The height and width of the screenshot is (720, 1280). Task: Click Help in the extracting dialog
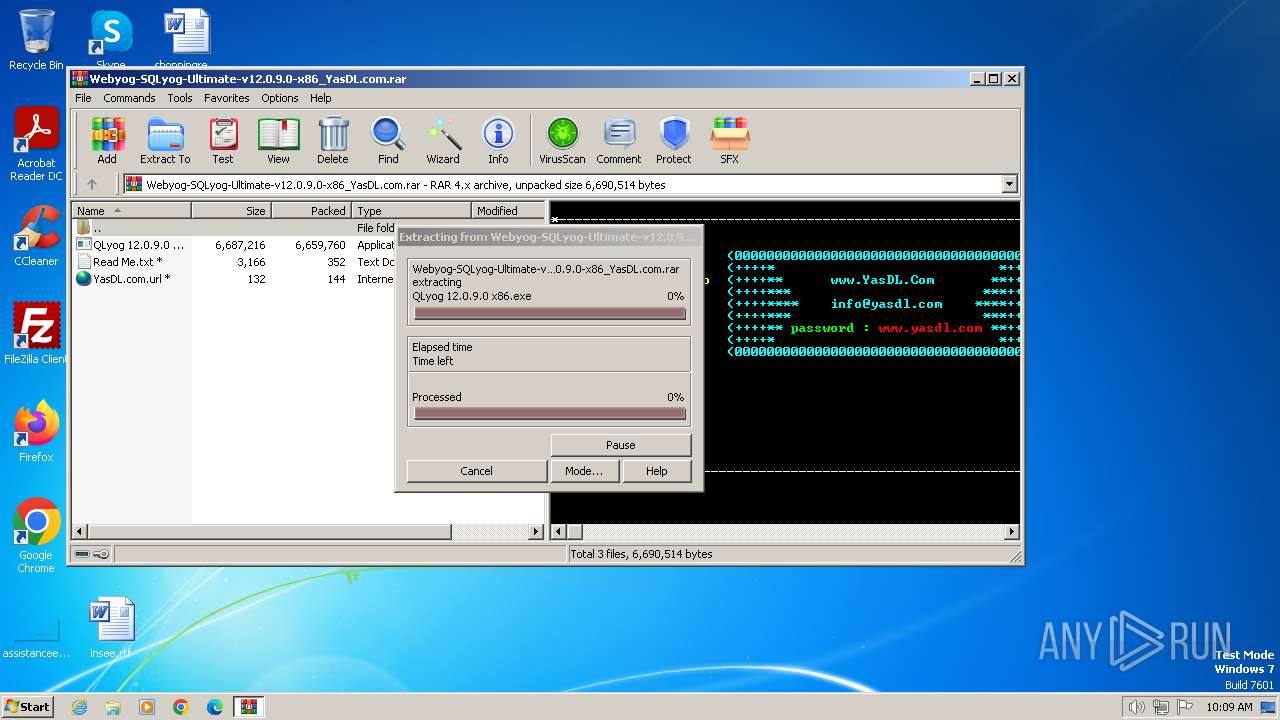point(656,471)
